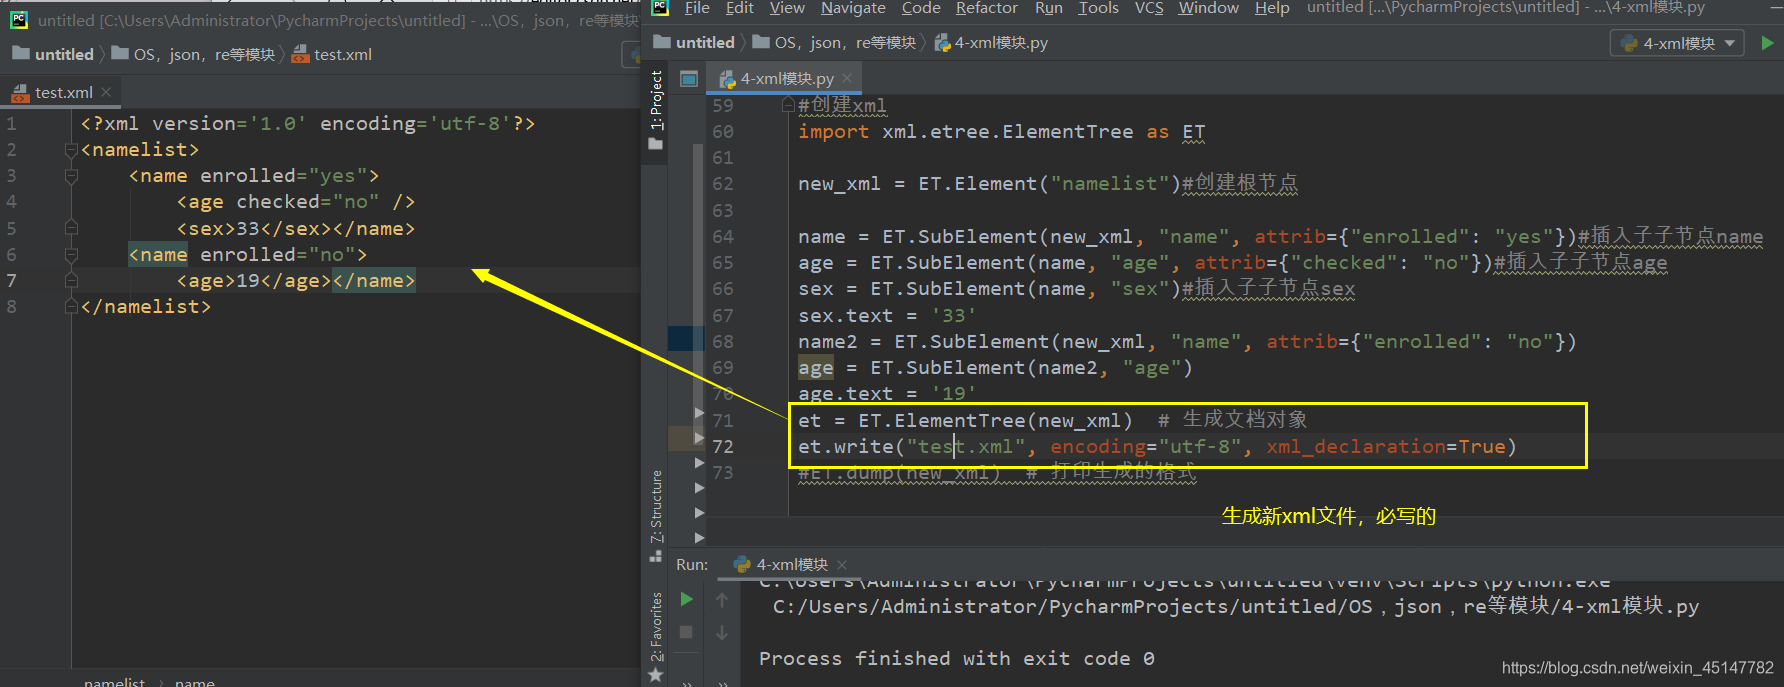Open the 2: Favorites tool window
Screen dimensions: 1784x687
pyautogui.click(x=656, y=627)
